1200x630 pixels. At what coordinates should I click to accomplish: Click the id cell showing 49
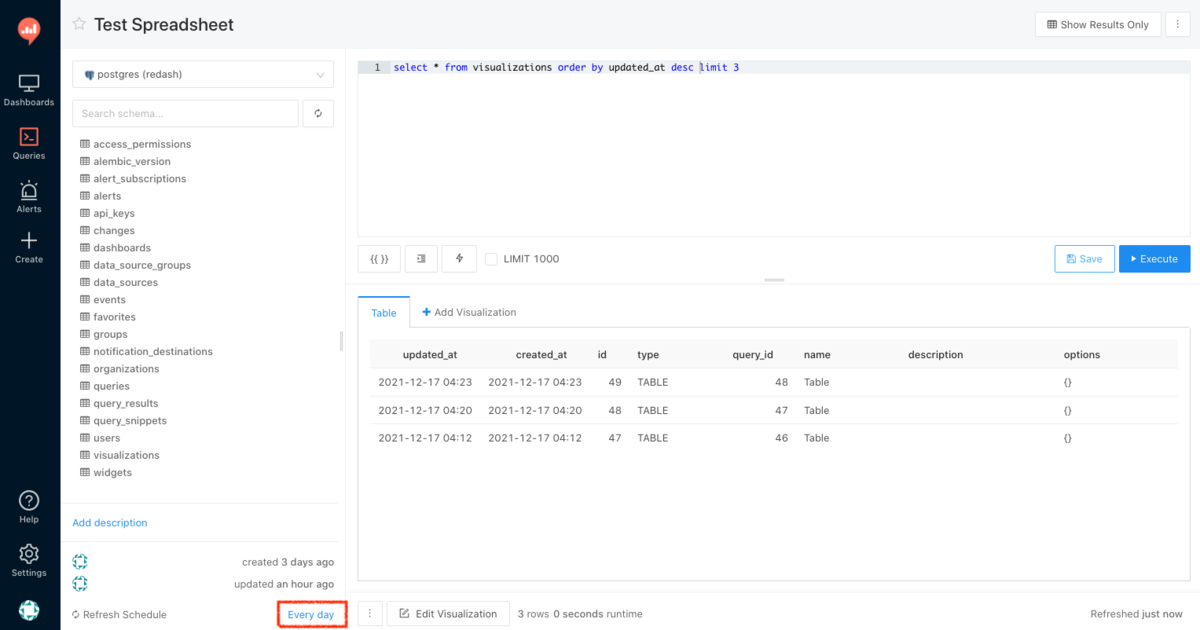pyautogui.click(x=615, y=382)
